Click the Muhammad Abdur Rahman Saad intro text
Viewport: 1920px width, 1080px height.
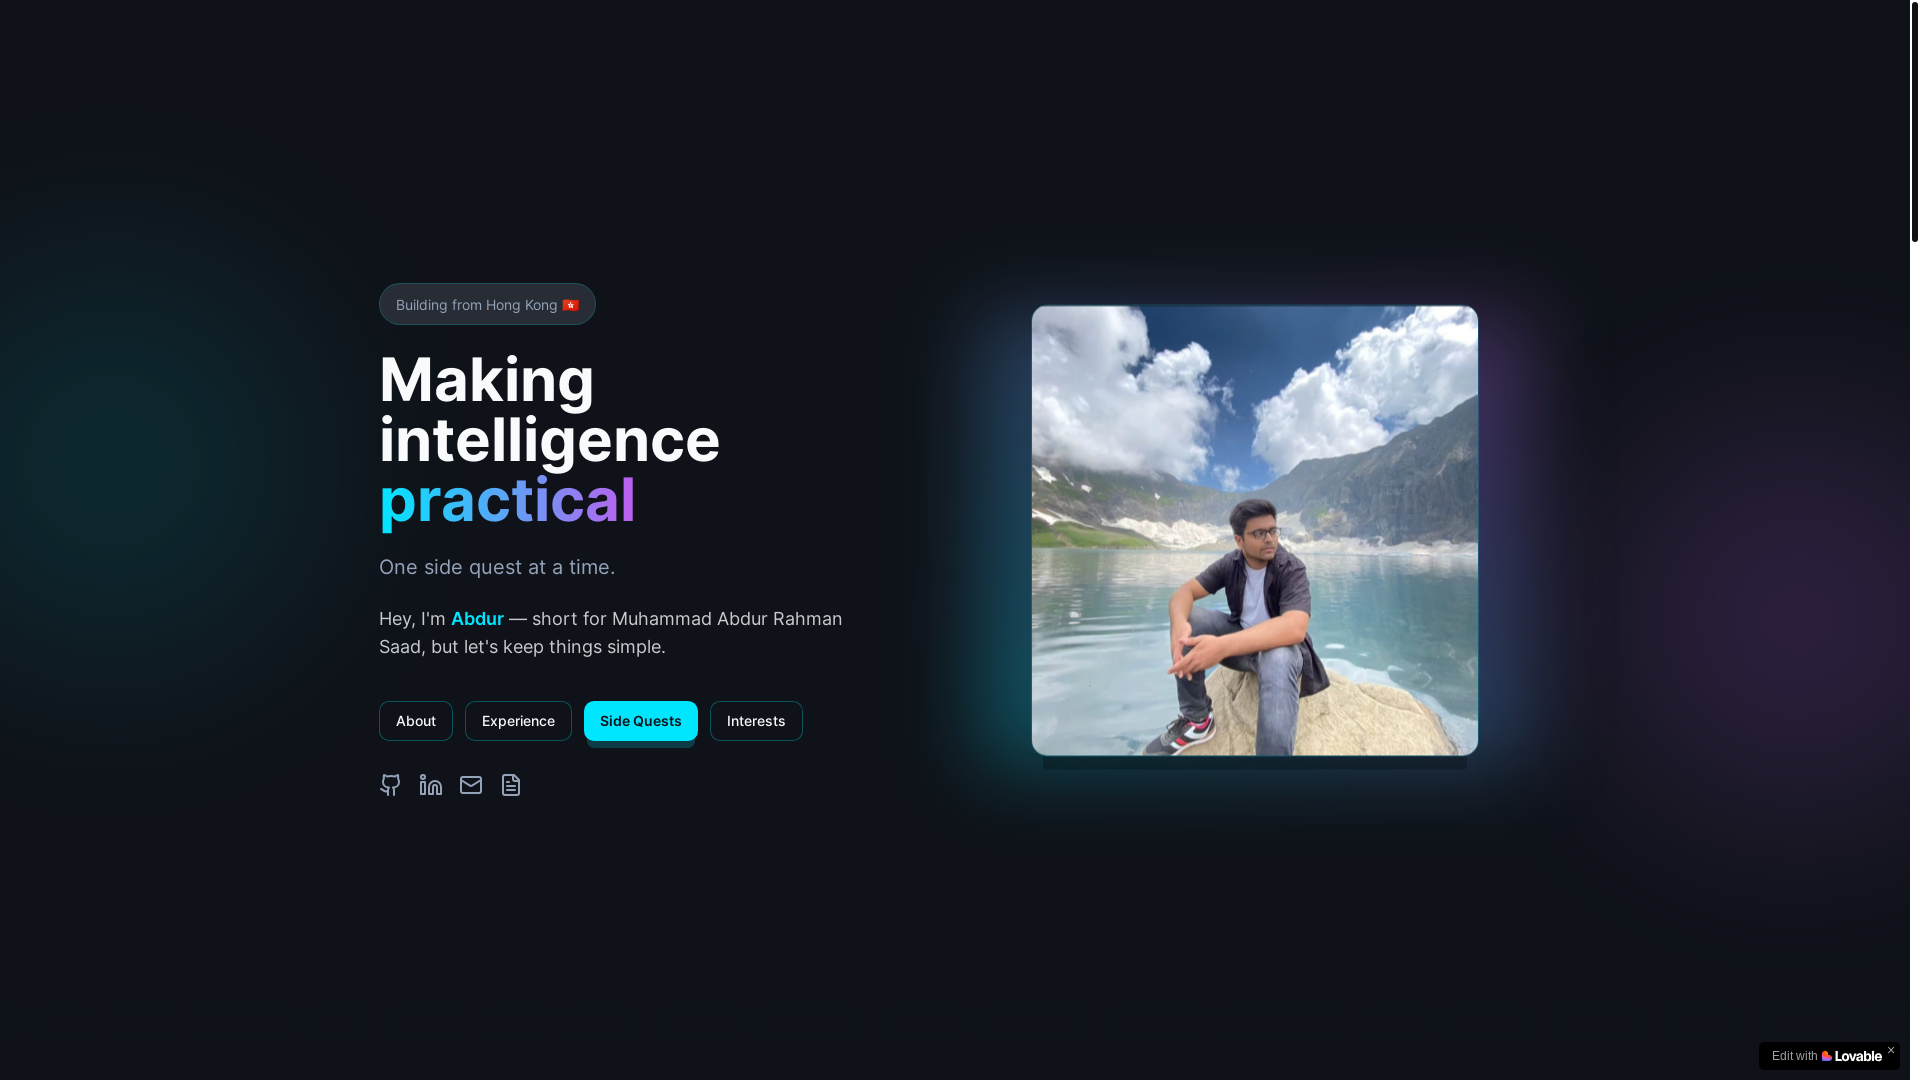(x=610, y=633)
